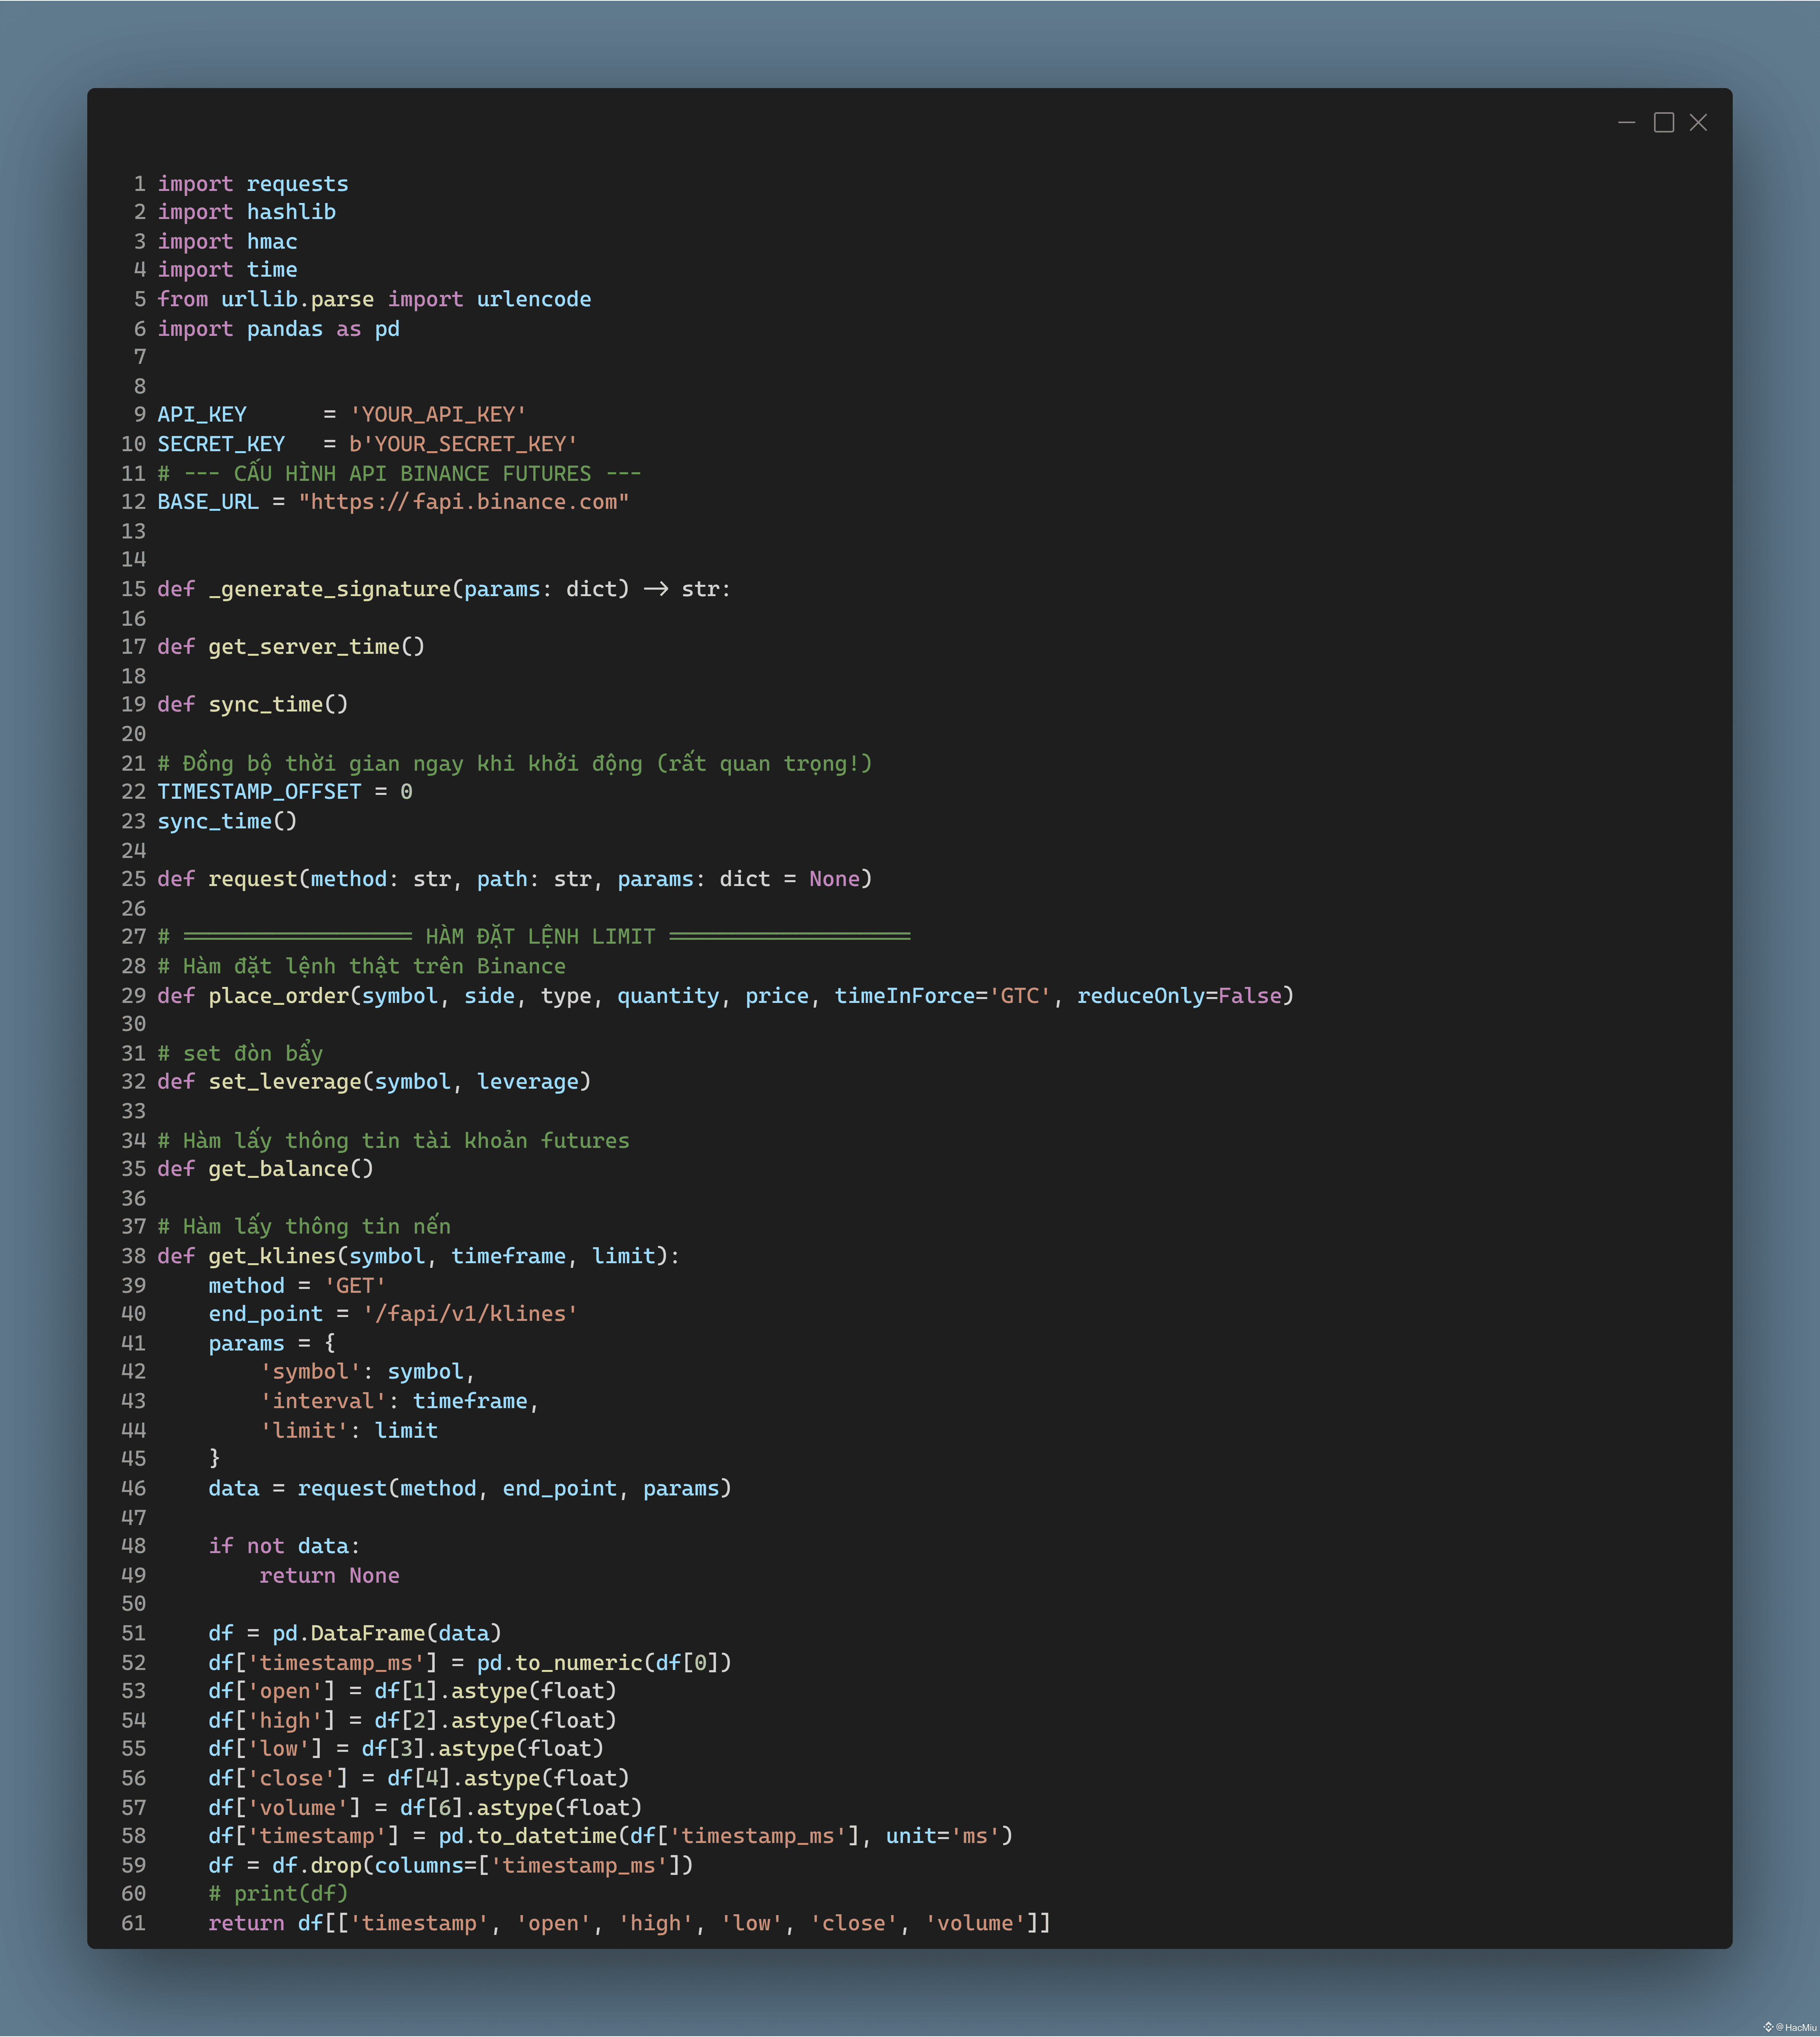Click the 'import pandas as pd' line

click(x=278, y=329)
